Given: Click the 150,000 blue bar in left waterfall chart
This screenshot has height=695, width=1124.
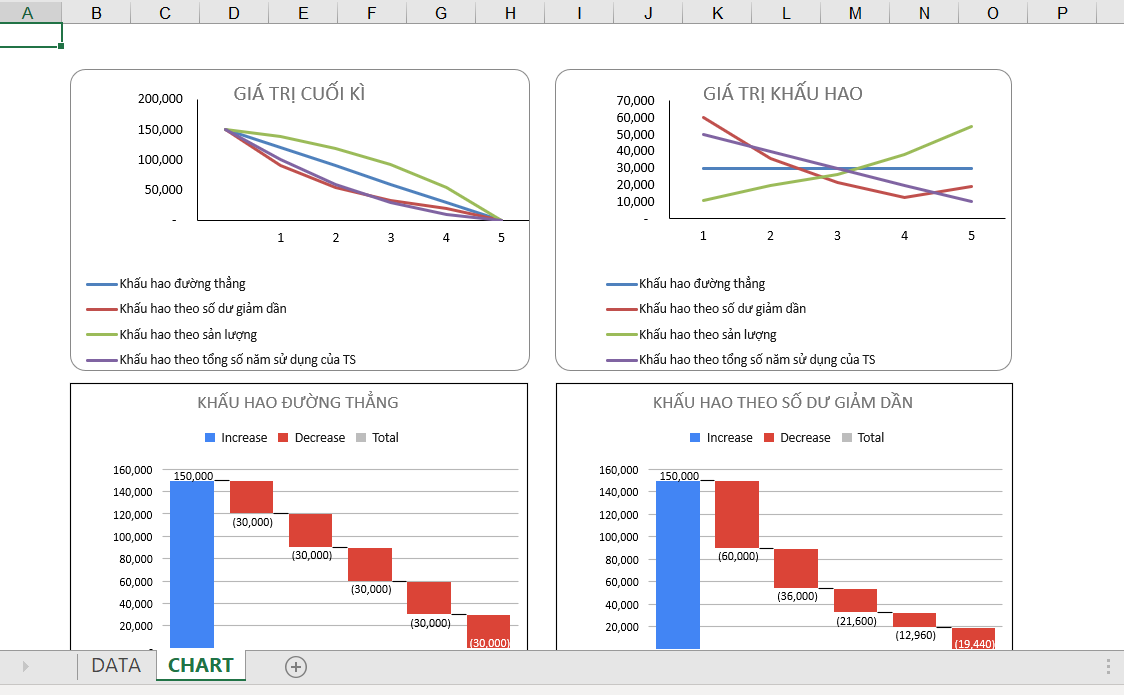Looking at the screenshot, I should (x=192, y=565).
